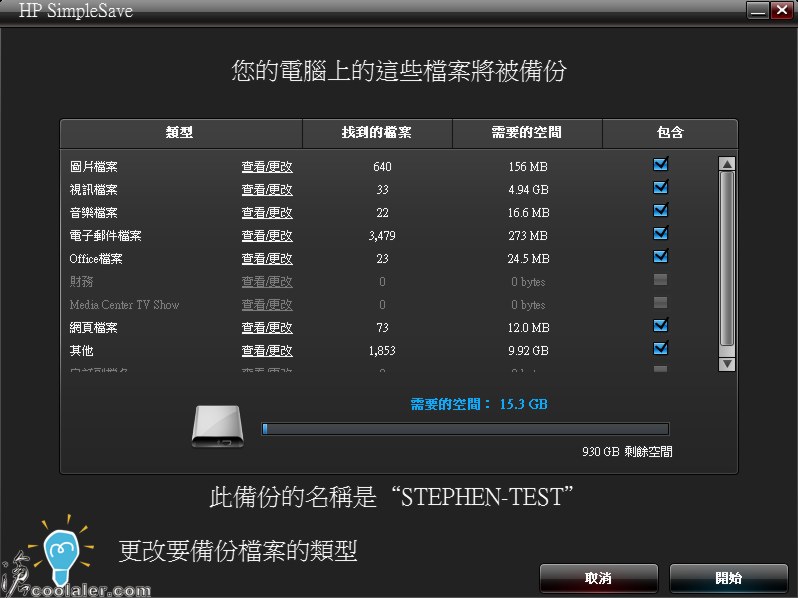This screenshot has height=598, width=798.
Task: Click the STEPHEN-TEST backup name text
Action: click(x=482, y=497)
